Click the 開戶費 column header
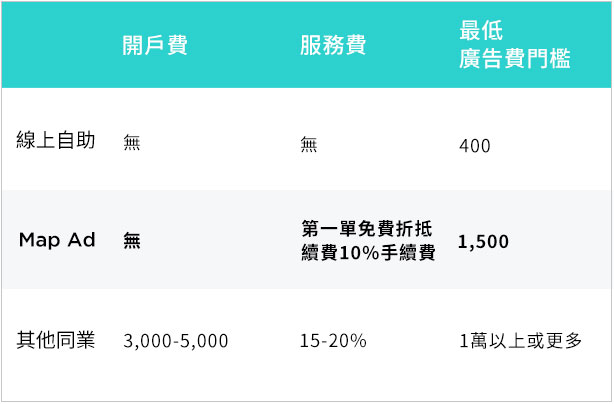Viewport: 614px width, 404px height. 155,45
